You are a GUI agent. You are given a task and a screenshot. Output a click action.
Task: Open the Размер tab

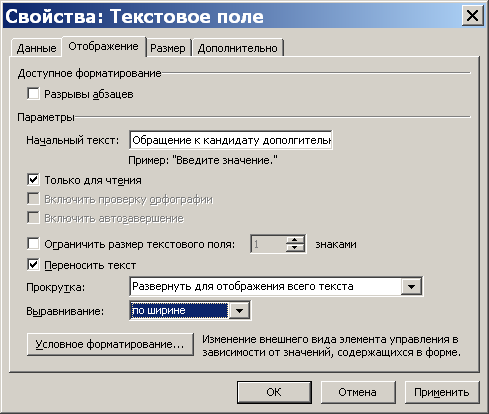pos(168,48)
